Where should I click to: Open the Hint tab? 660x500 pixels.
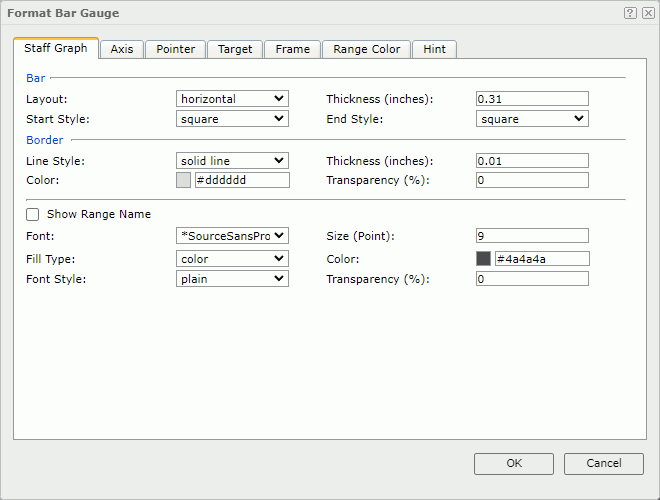[x=434, y=49]
